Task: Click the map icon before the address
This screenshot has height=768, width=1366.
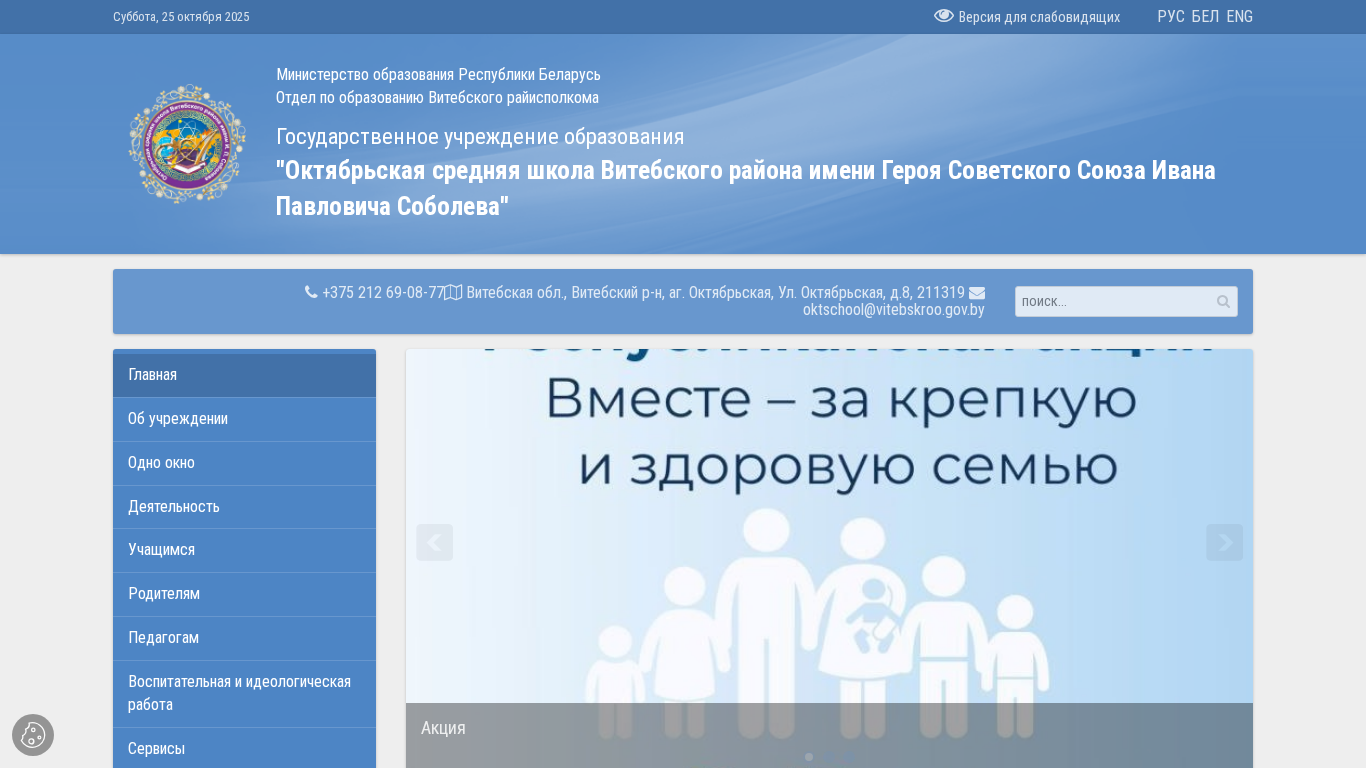Action: (x=453, y=292)
